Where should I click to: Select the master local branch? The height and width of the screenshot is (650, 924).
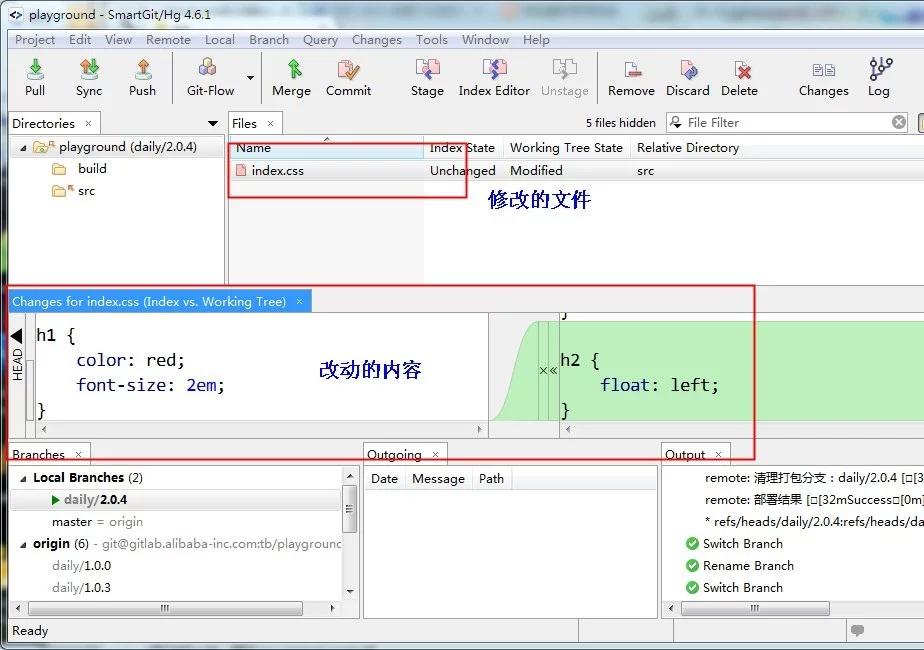pos(71,522)
